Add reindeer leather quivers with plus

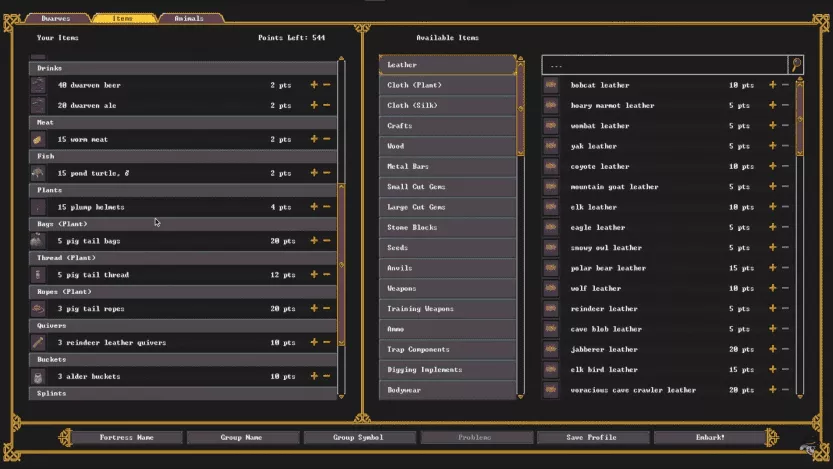[x=314, y=342]
